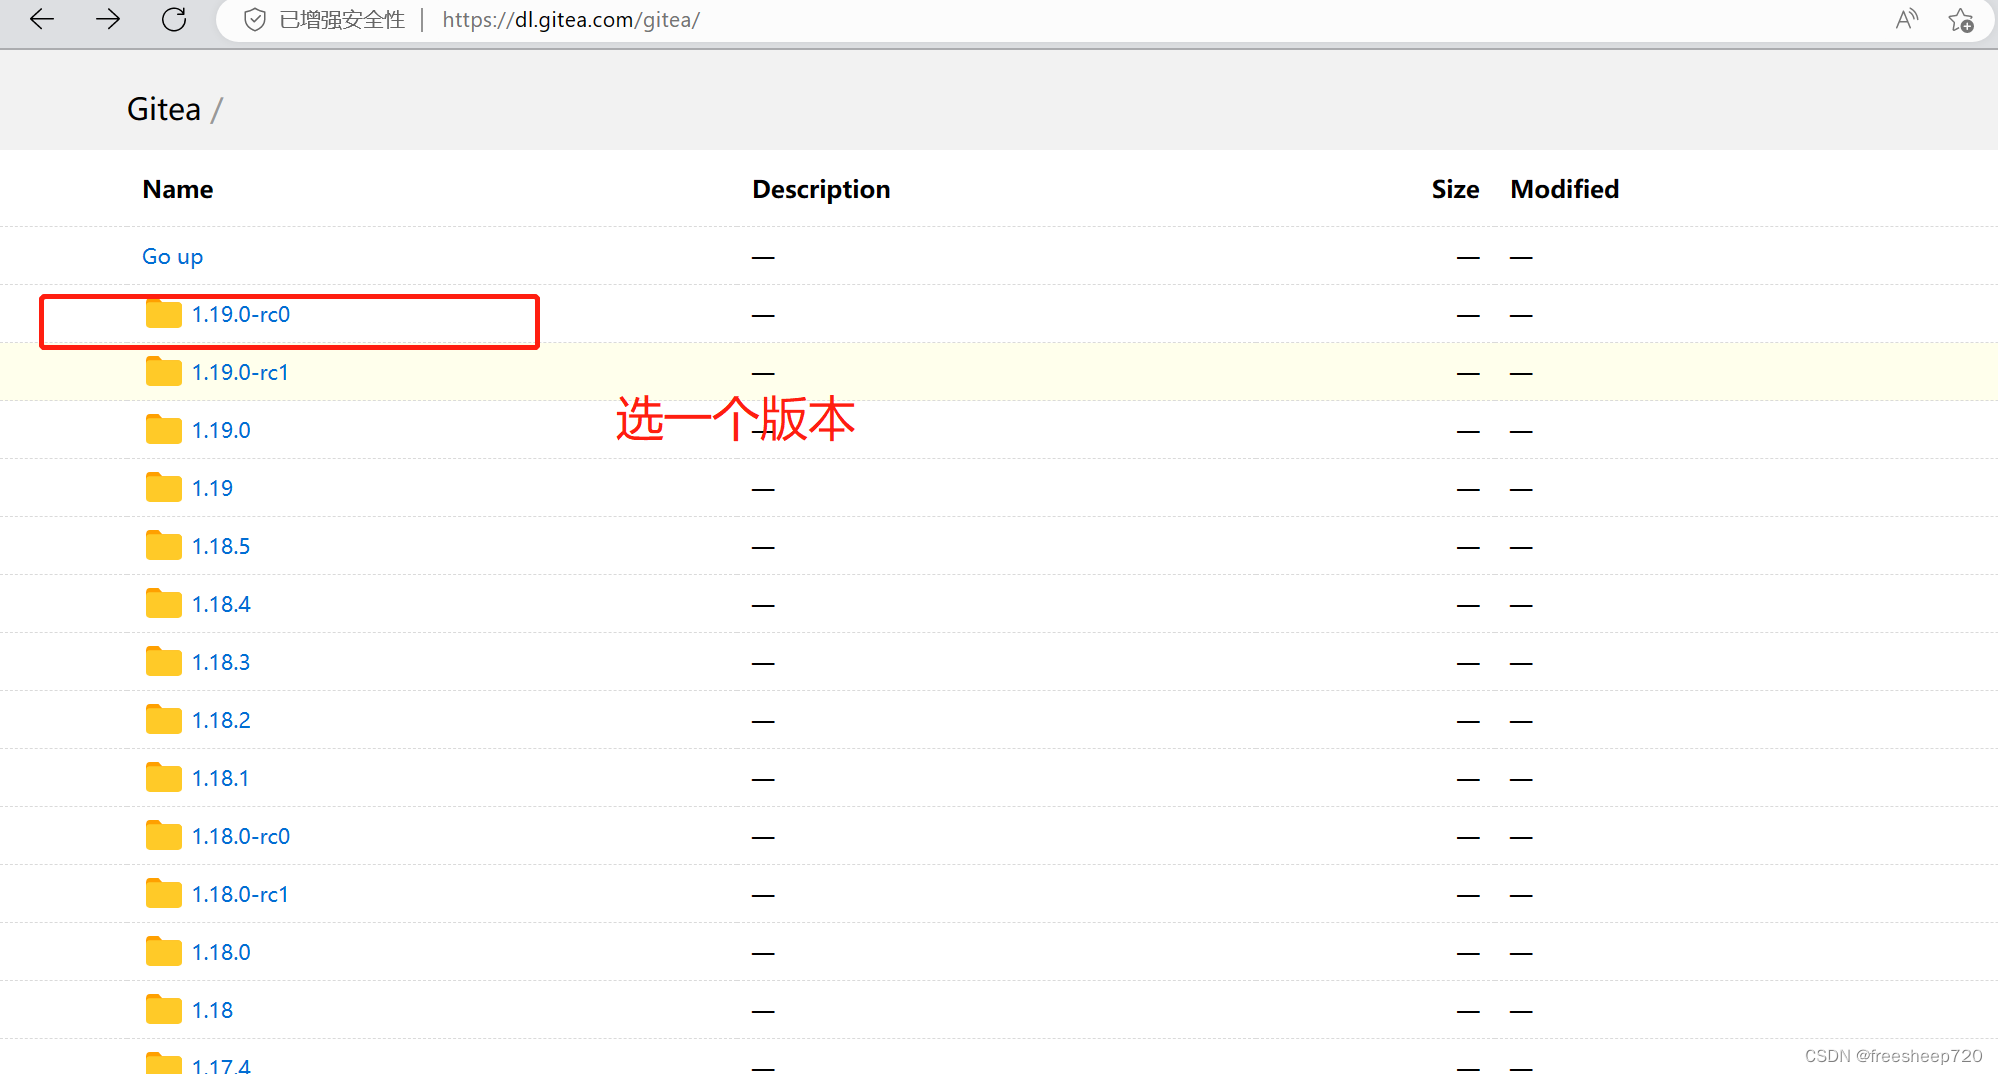This screenshot has width=1998, height=1074.
Task: Open the 1.18.5 version folder
Action: click(x=221, y=547)
